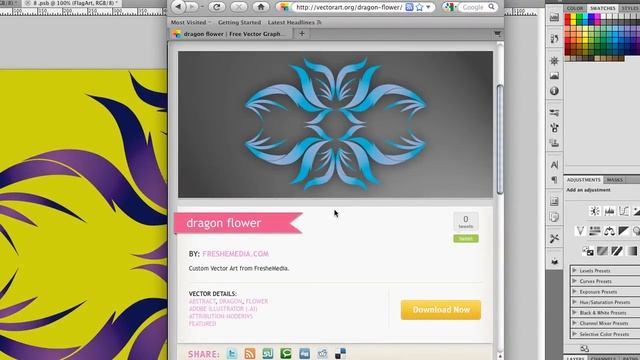
Task: Open the FRESHEMEDIA.COM author link
Action: 236,254
